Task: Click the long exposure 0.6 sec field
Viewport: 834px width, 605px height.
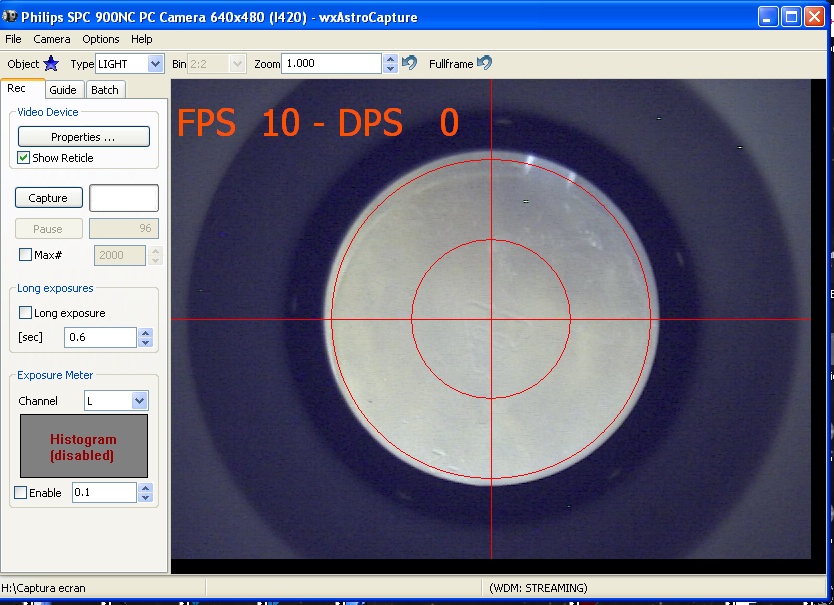Action: click(x=101, y=337)
